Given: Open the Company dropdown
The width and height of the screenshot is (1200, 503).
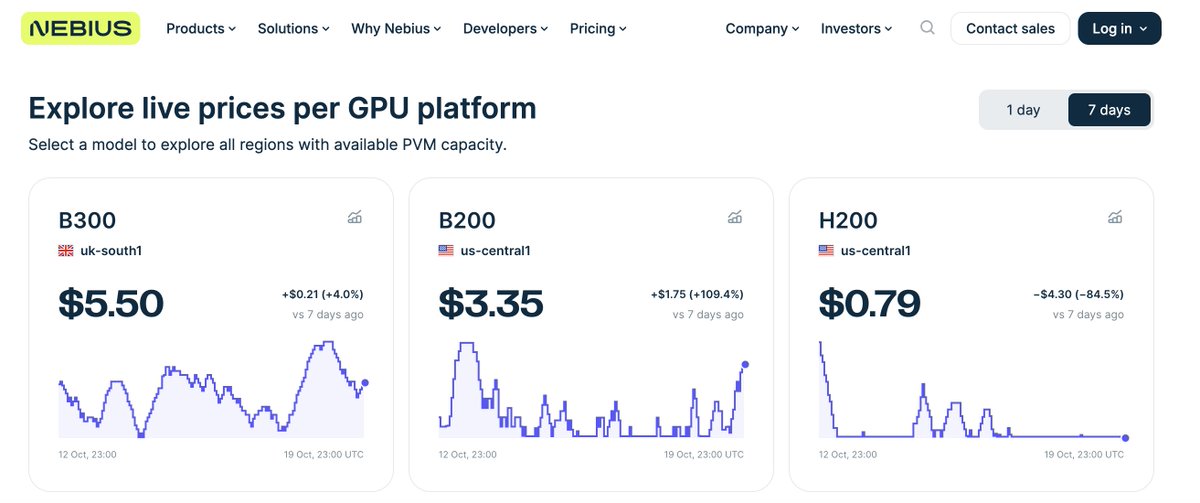Looking at the screenshot, I should pyautogui.click(x=762, y=28).
